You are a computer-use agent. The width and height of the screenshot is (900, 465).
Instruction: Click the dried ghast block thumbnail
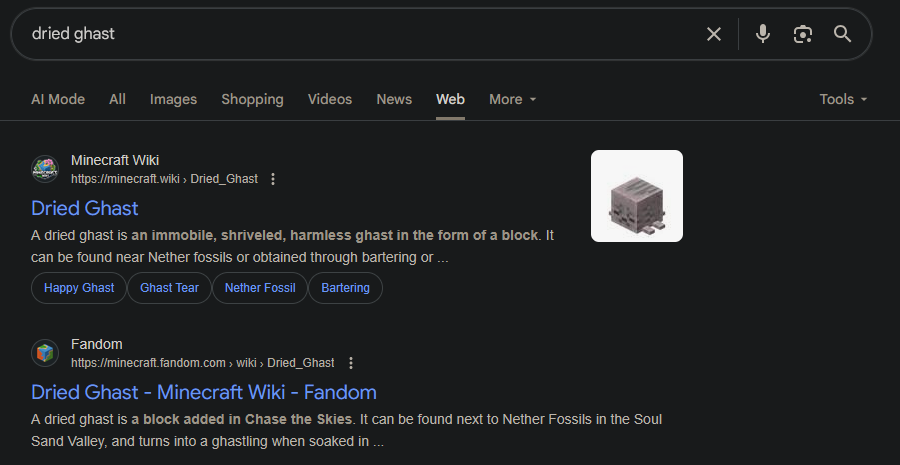click(x=637, y=196)
